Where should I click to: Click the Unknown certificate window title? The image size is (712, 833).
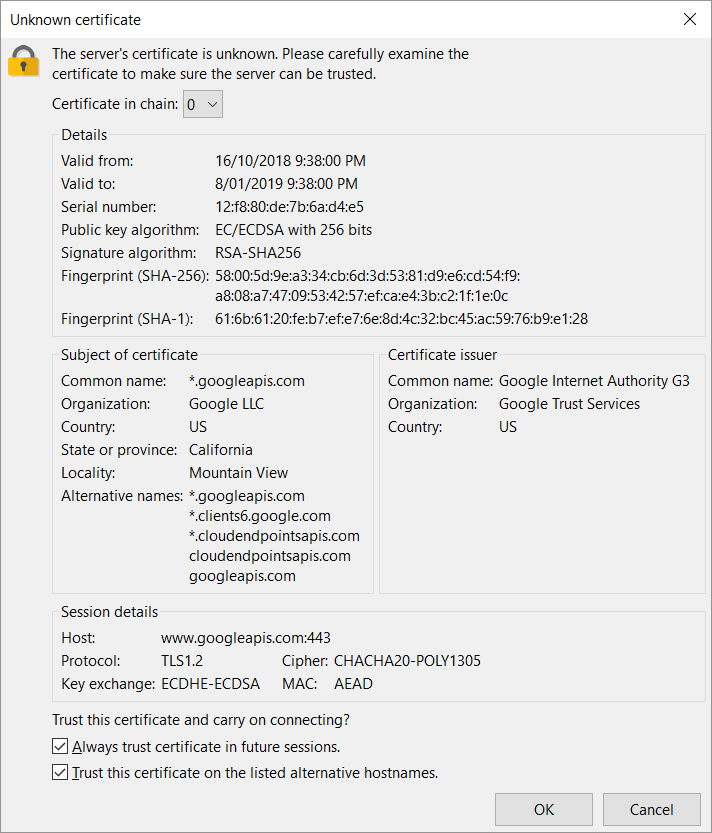click(x=75, y=20)
